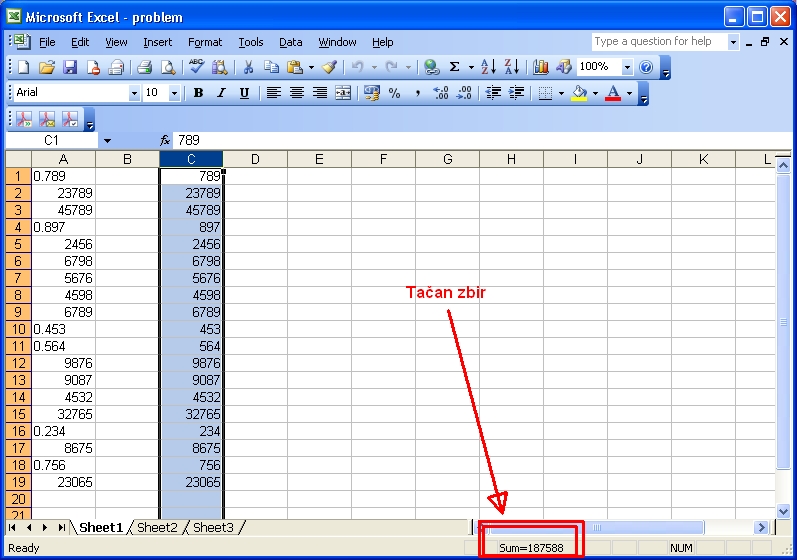The width and height of the screenshot is (797, 560).
Task: Sort ascending with the A-Z icon
Action: point(488,67)
